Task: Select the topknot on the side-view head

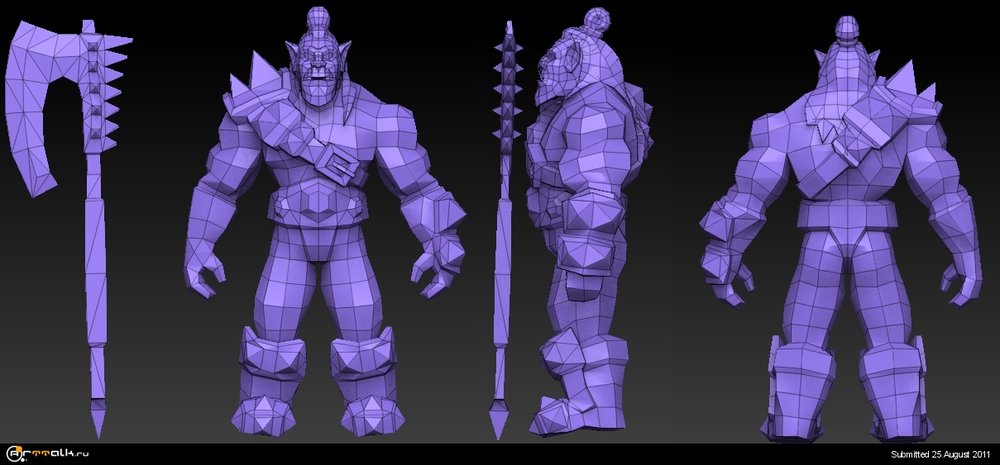Action: (598, 20)
